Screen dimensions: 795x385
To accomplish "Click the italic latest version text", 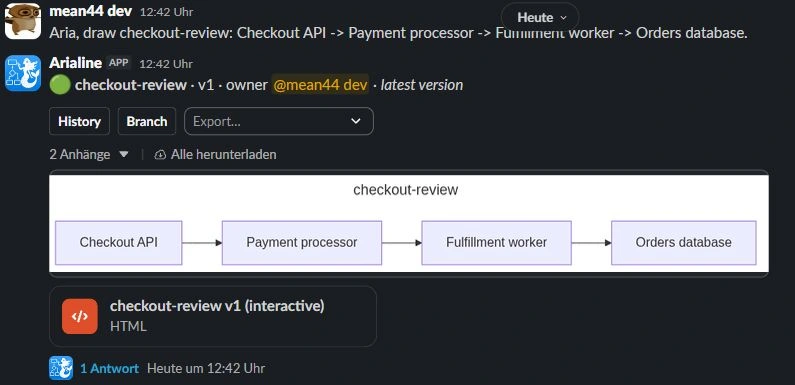I will coord(422,85).
